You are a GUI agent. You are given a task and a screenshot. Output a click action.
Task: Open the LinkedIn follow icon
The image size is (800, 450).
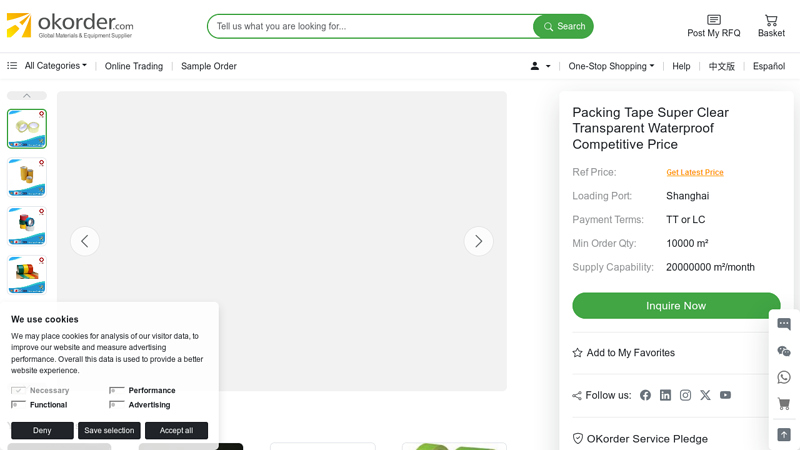pos(665,395)
